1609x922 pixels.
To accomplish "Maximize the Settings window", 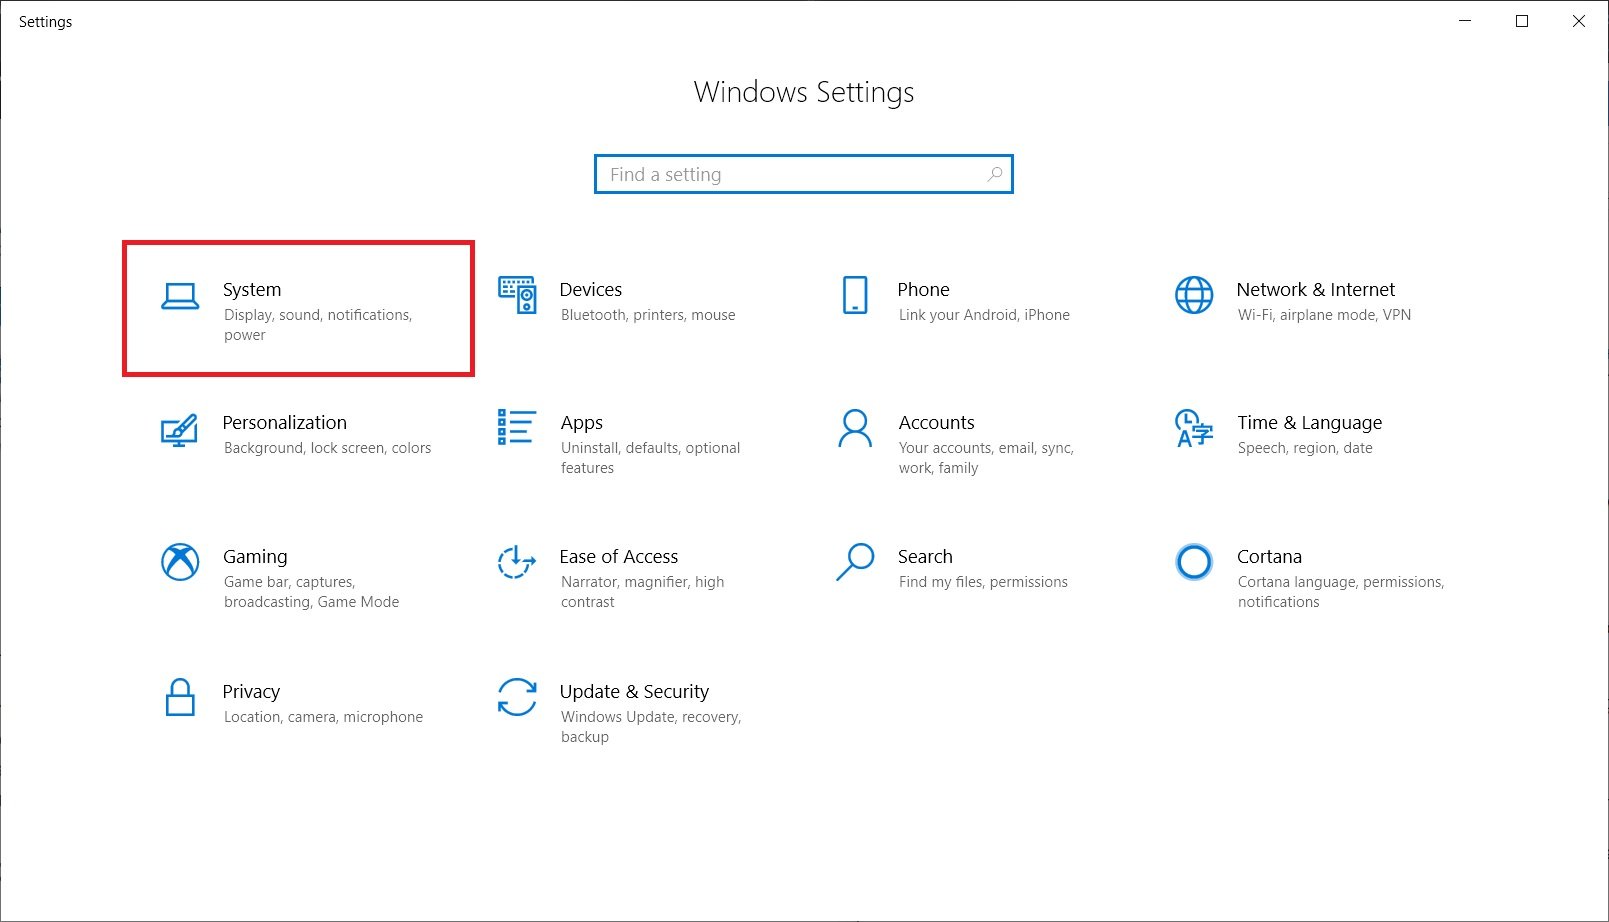I will coord(1522,21).
